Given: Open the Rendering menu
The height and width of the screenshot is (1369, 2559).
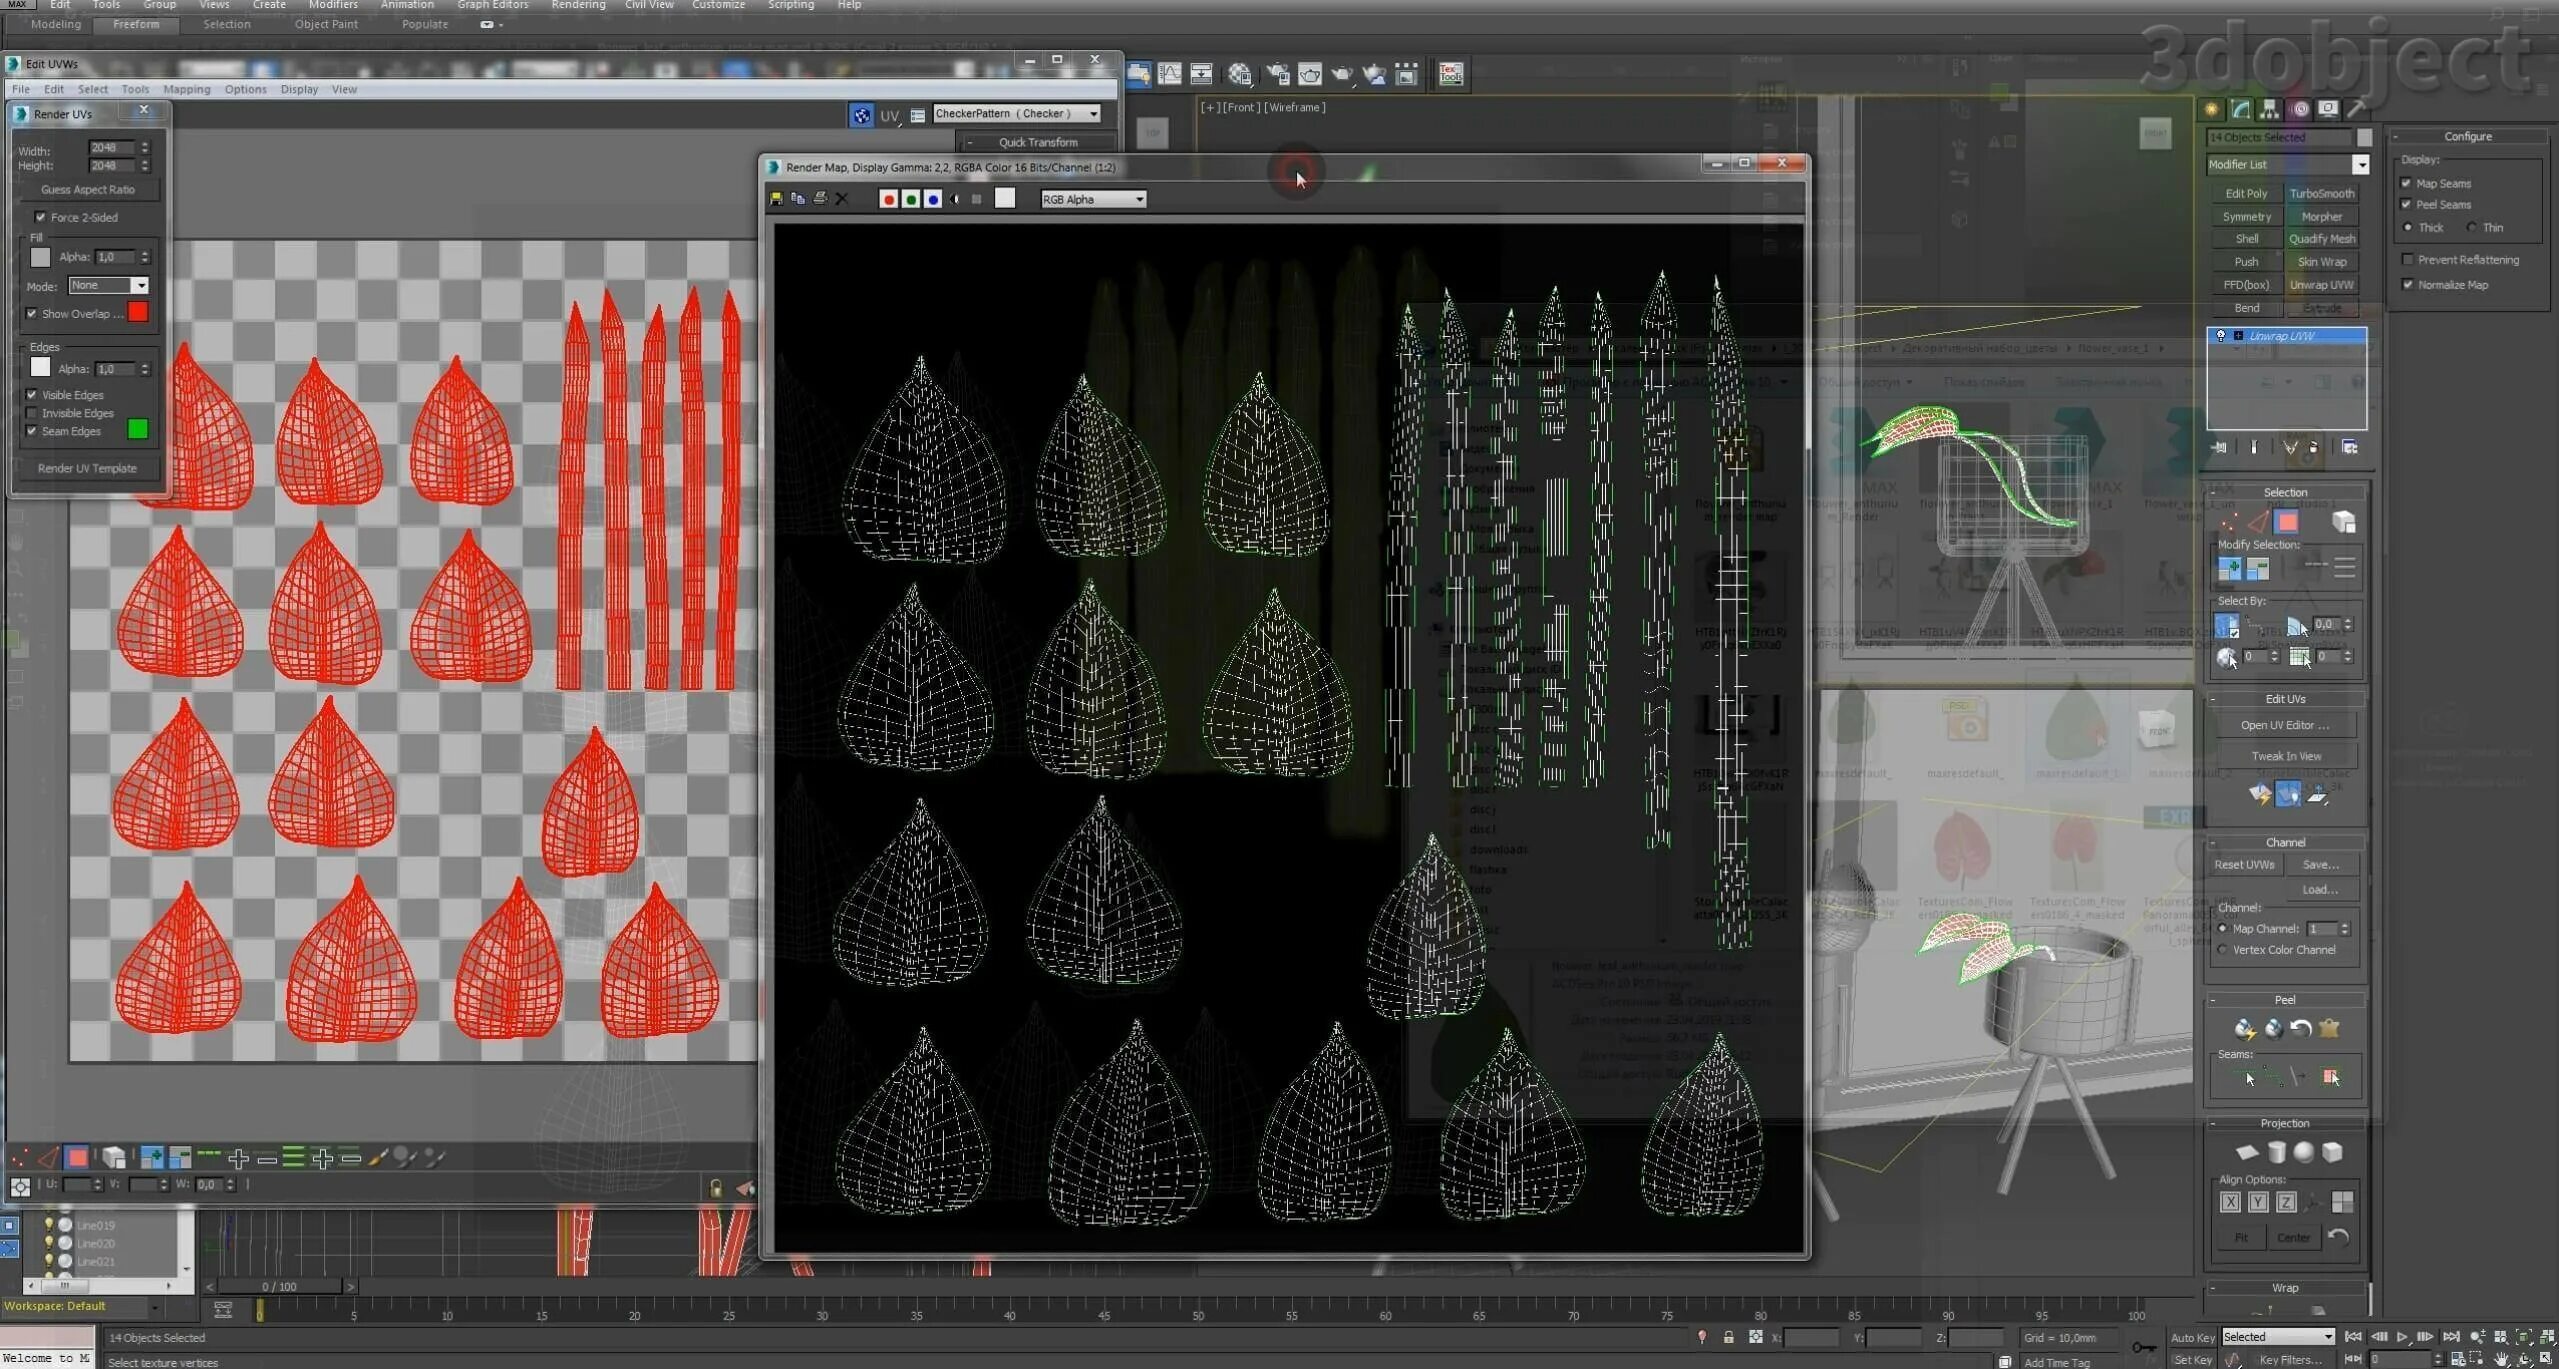Looking at the screenshot, I should pyautogui.click(x=578, y=5).
